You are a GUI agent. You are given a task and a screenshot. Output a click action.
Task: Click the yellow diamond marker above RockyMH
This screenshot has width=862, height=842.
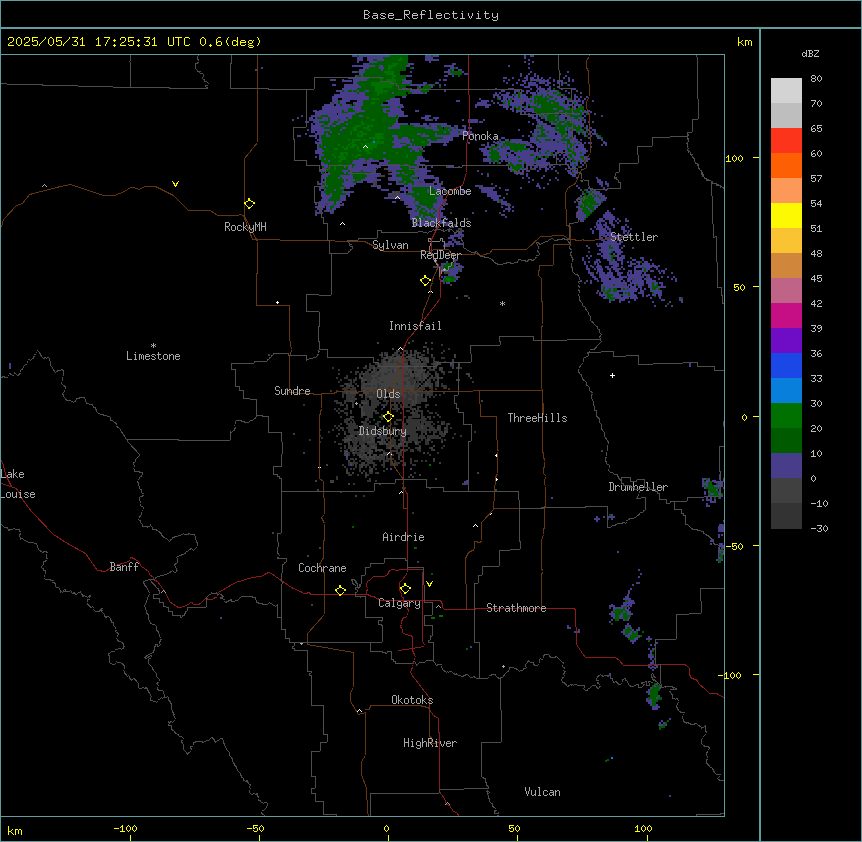(x=249, y=203)
